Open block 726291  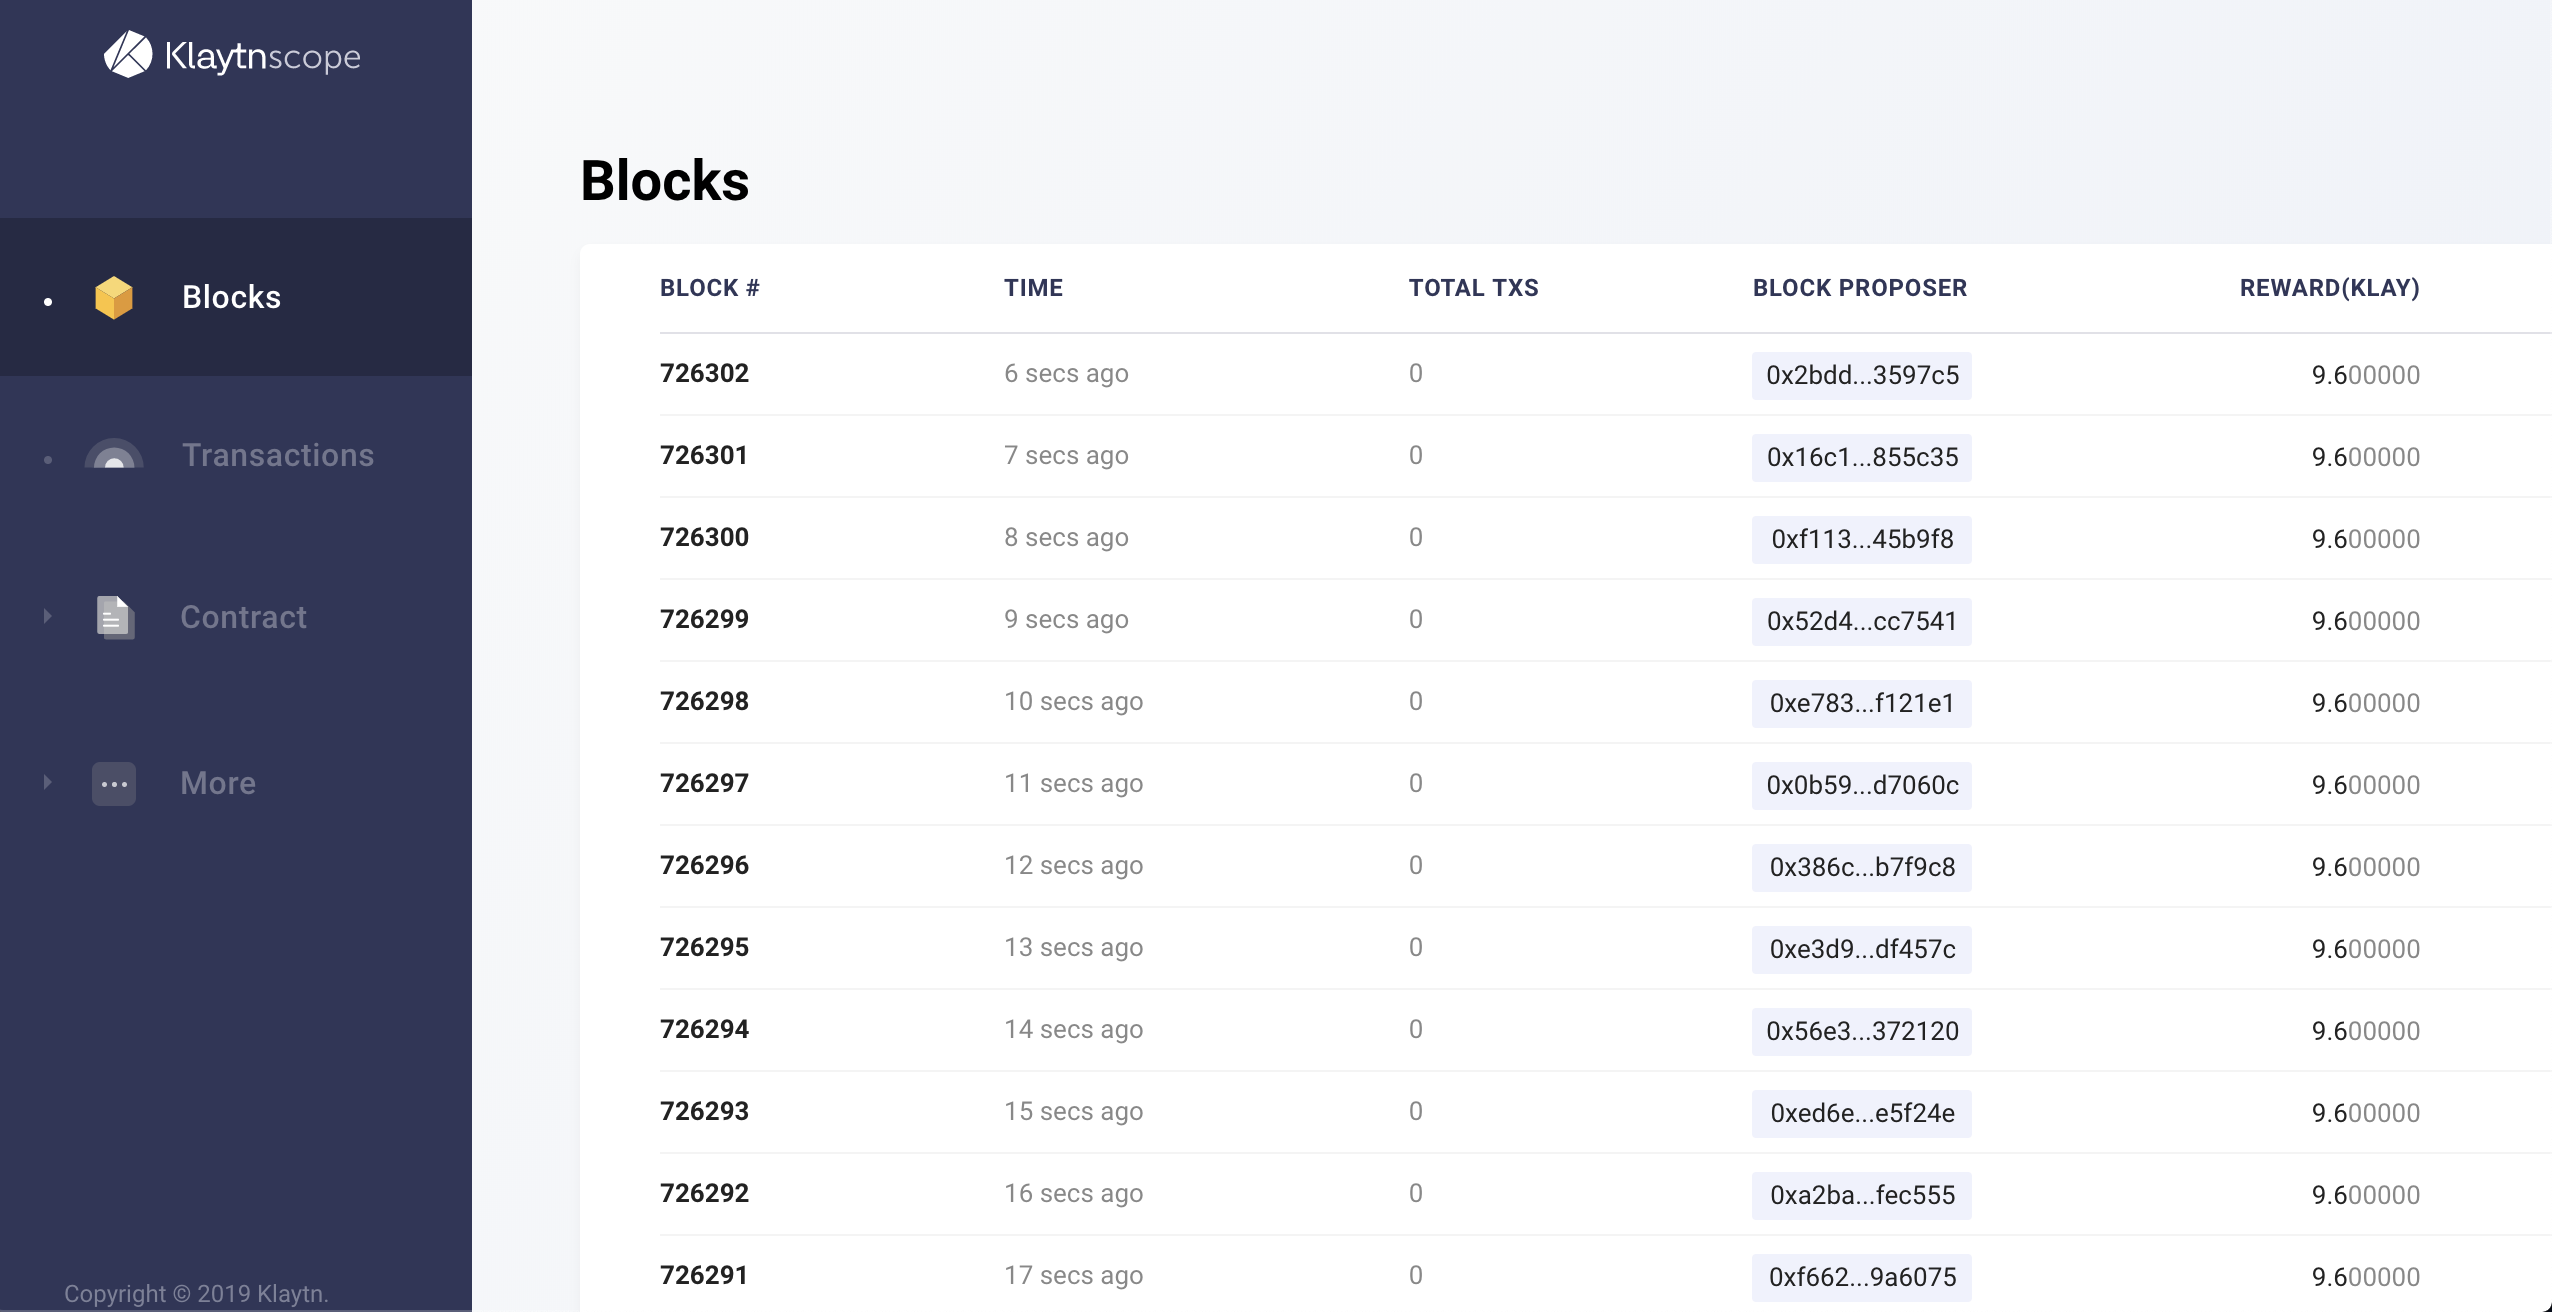[704, 1275]
